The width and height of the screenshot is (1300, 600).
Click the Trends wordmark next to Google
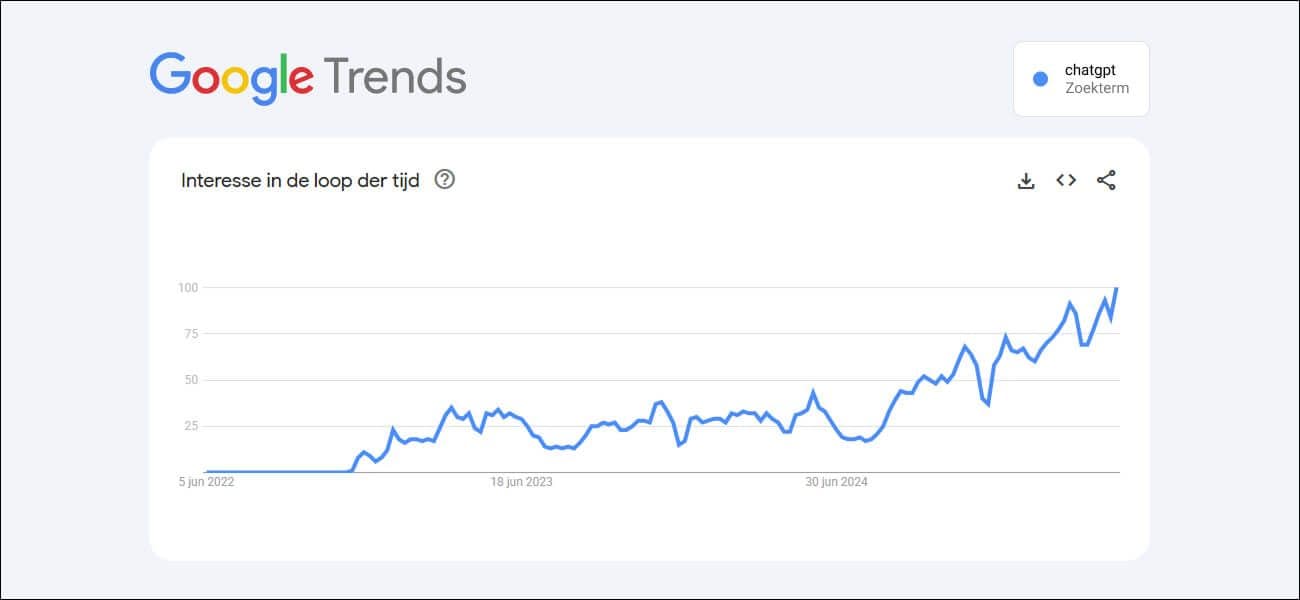(x=395, y=75)
